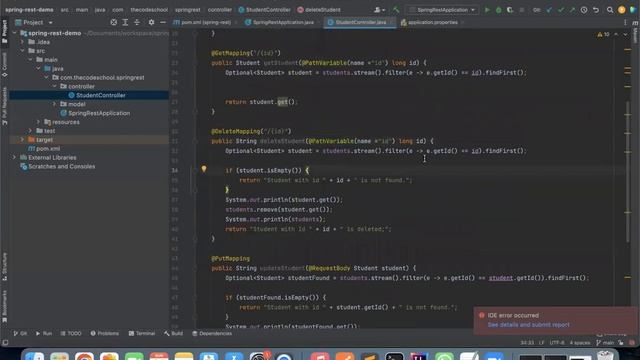Expand External Libraries node
Image resolution: width=640 pixels, height=360 pixels.
(15, 158)
